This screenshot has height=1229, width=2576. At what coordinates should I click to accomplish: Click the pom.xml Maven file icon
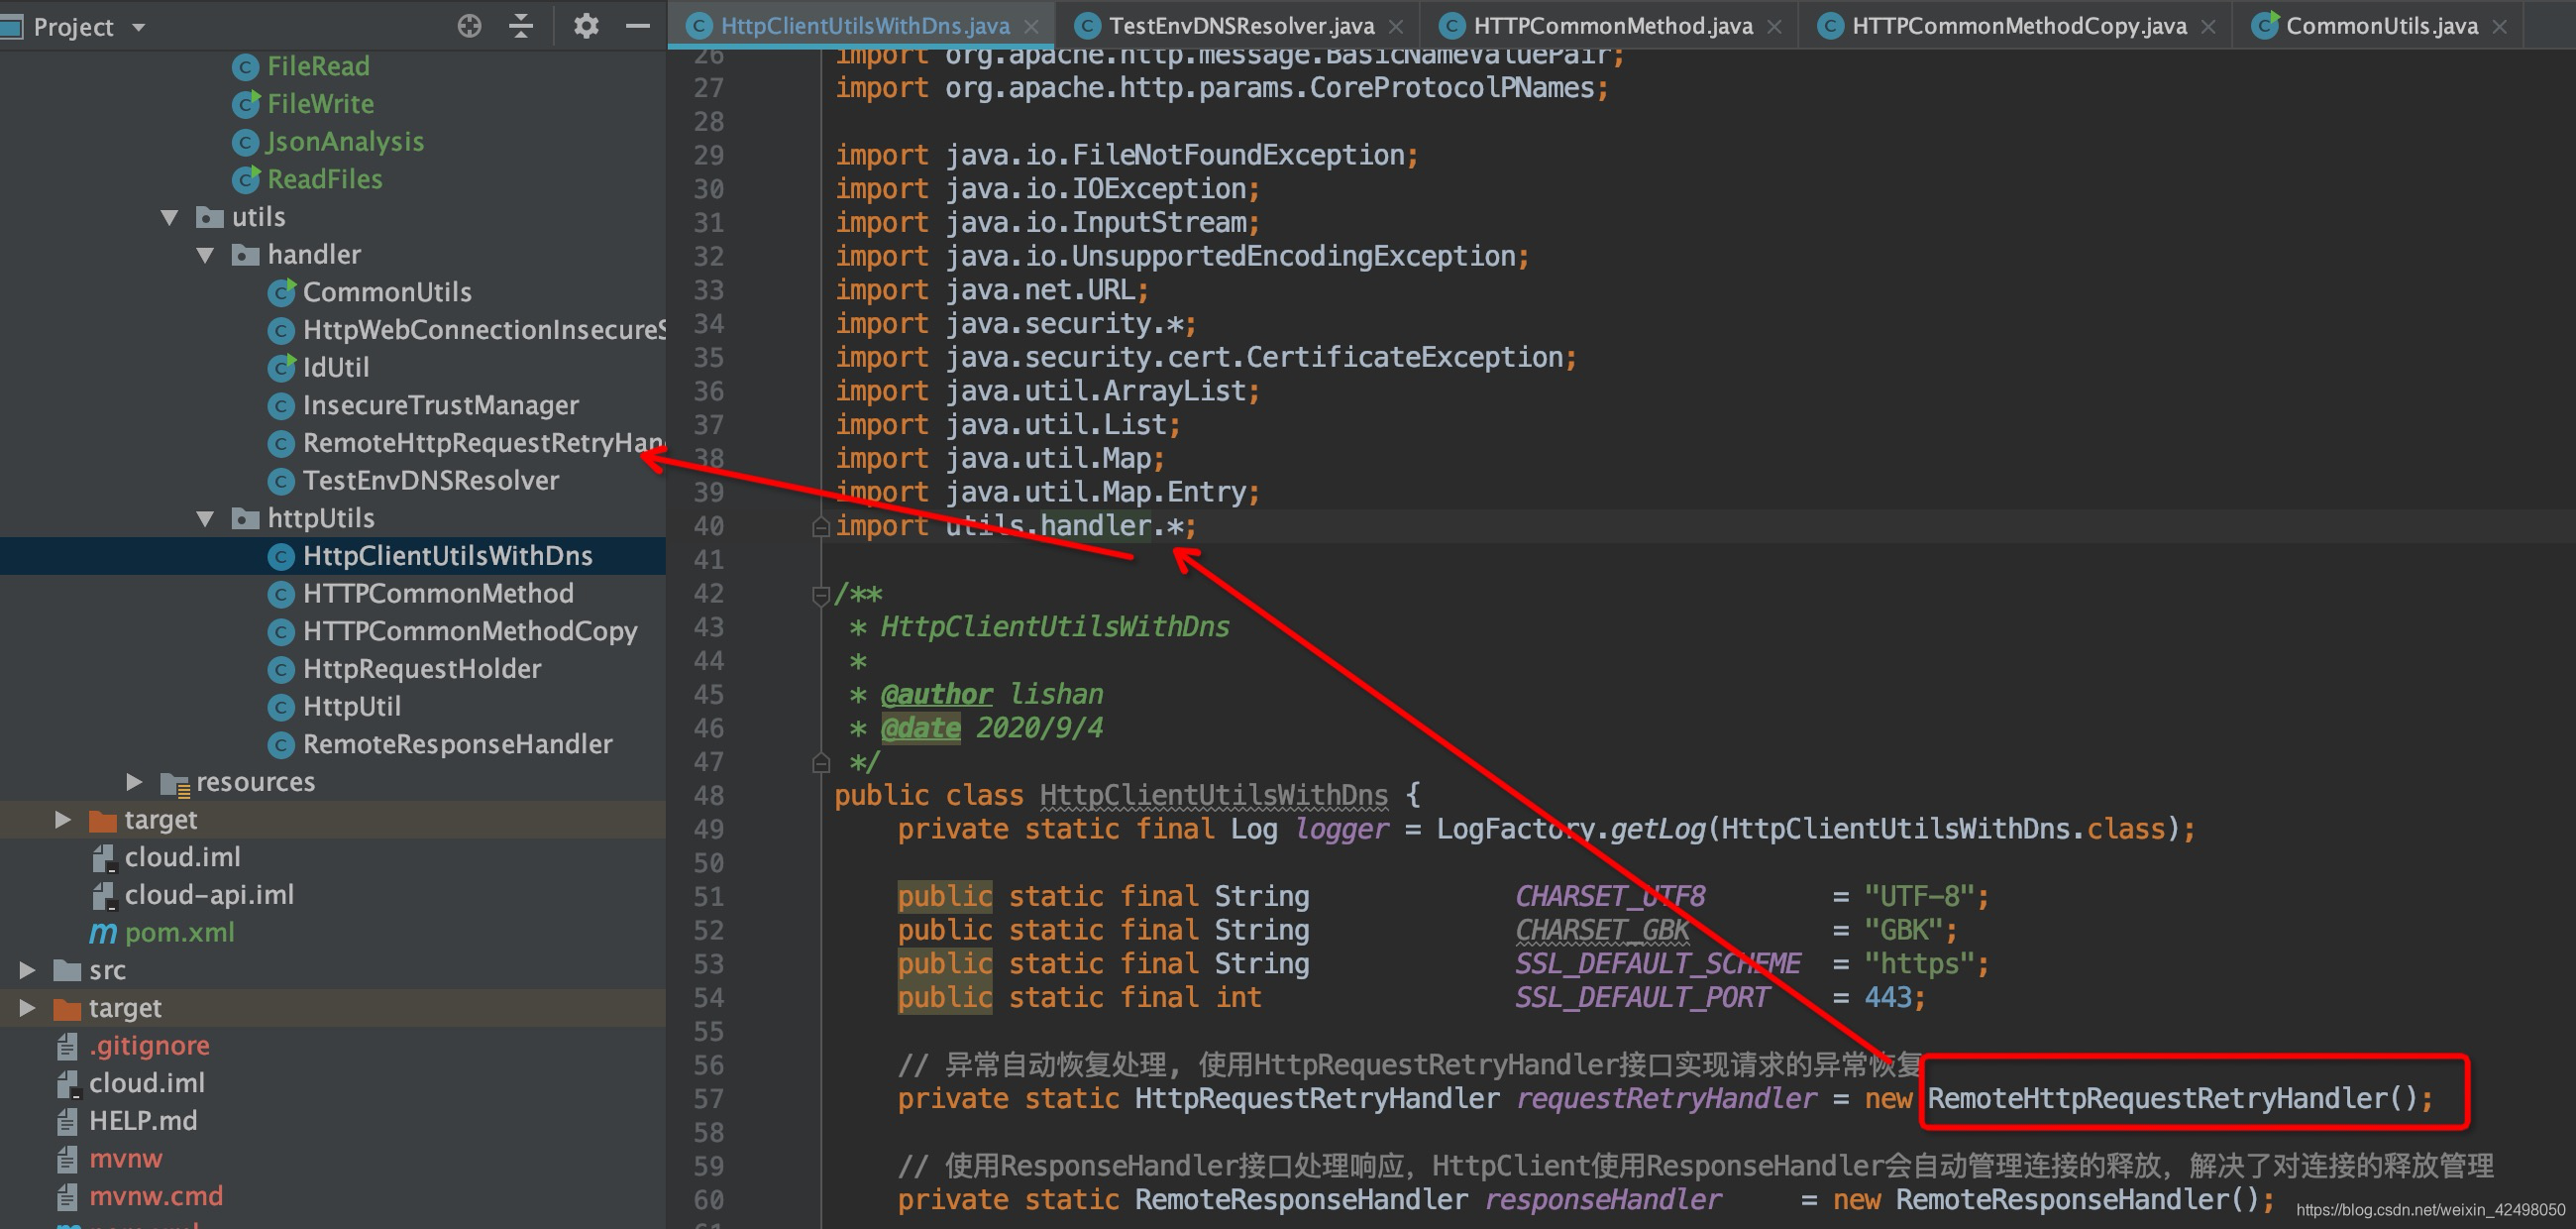coord(103,932)
